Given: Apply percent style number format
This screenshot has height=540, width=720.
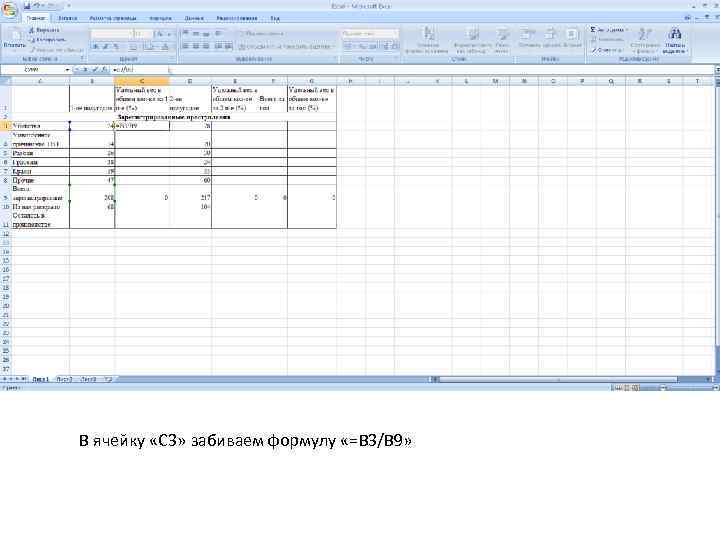Looking at the screenshot, I should (361, 46).
